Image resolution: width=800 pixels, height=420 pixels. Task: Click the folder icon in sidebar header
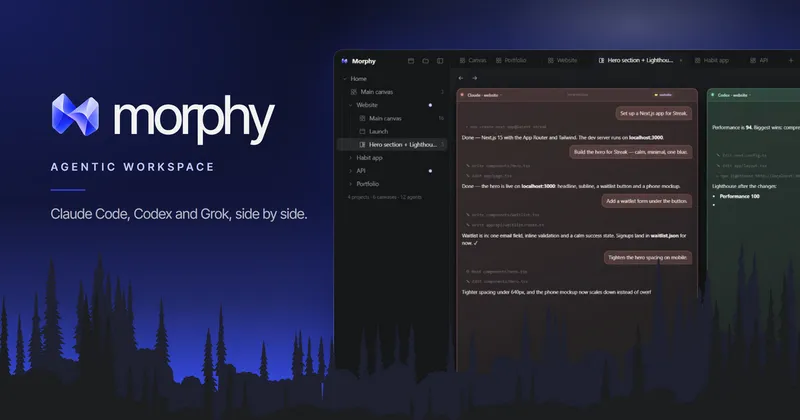[x=426, y=61]
